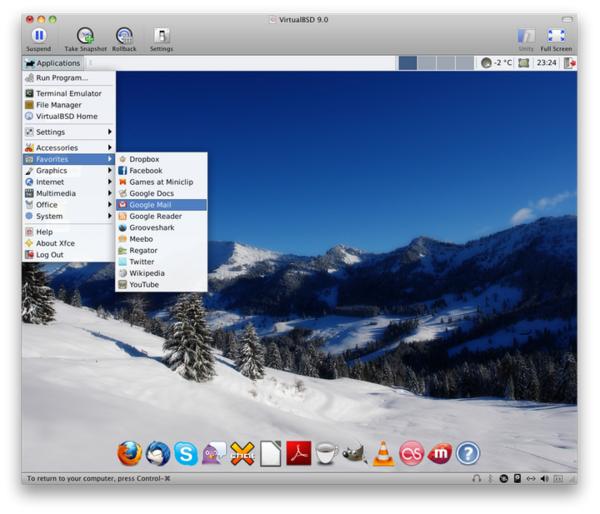The image size is (600, 514).
Task: Open Pidgin messenger in the dock
Action: 214,454
